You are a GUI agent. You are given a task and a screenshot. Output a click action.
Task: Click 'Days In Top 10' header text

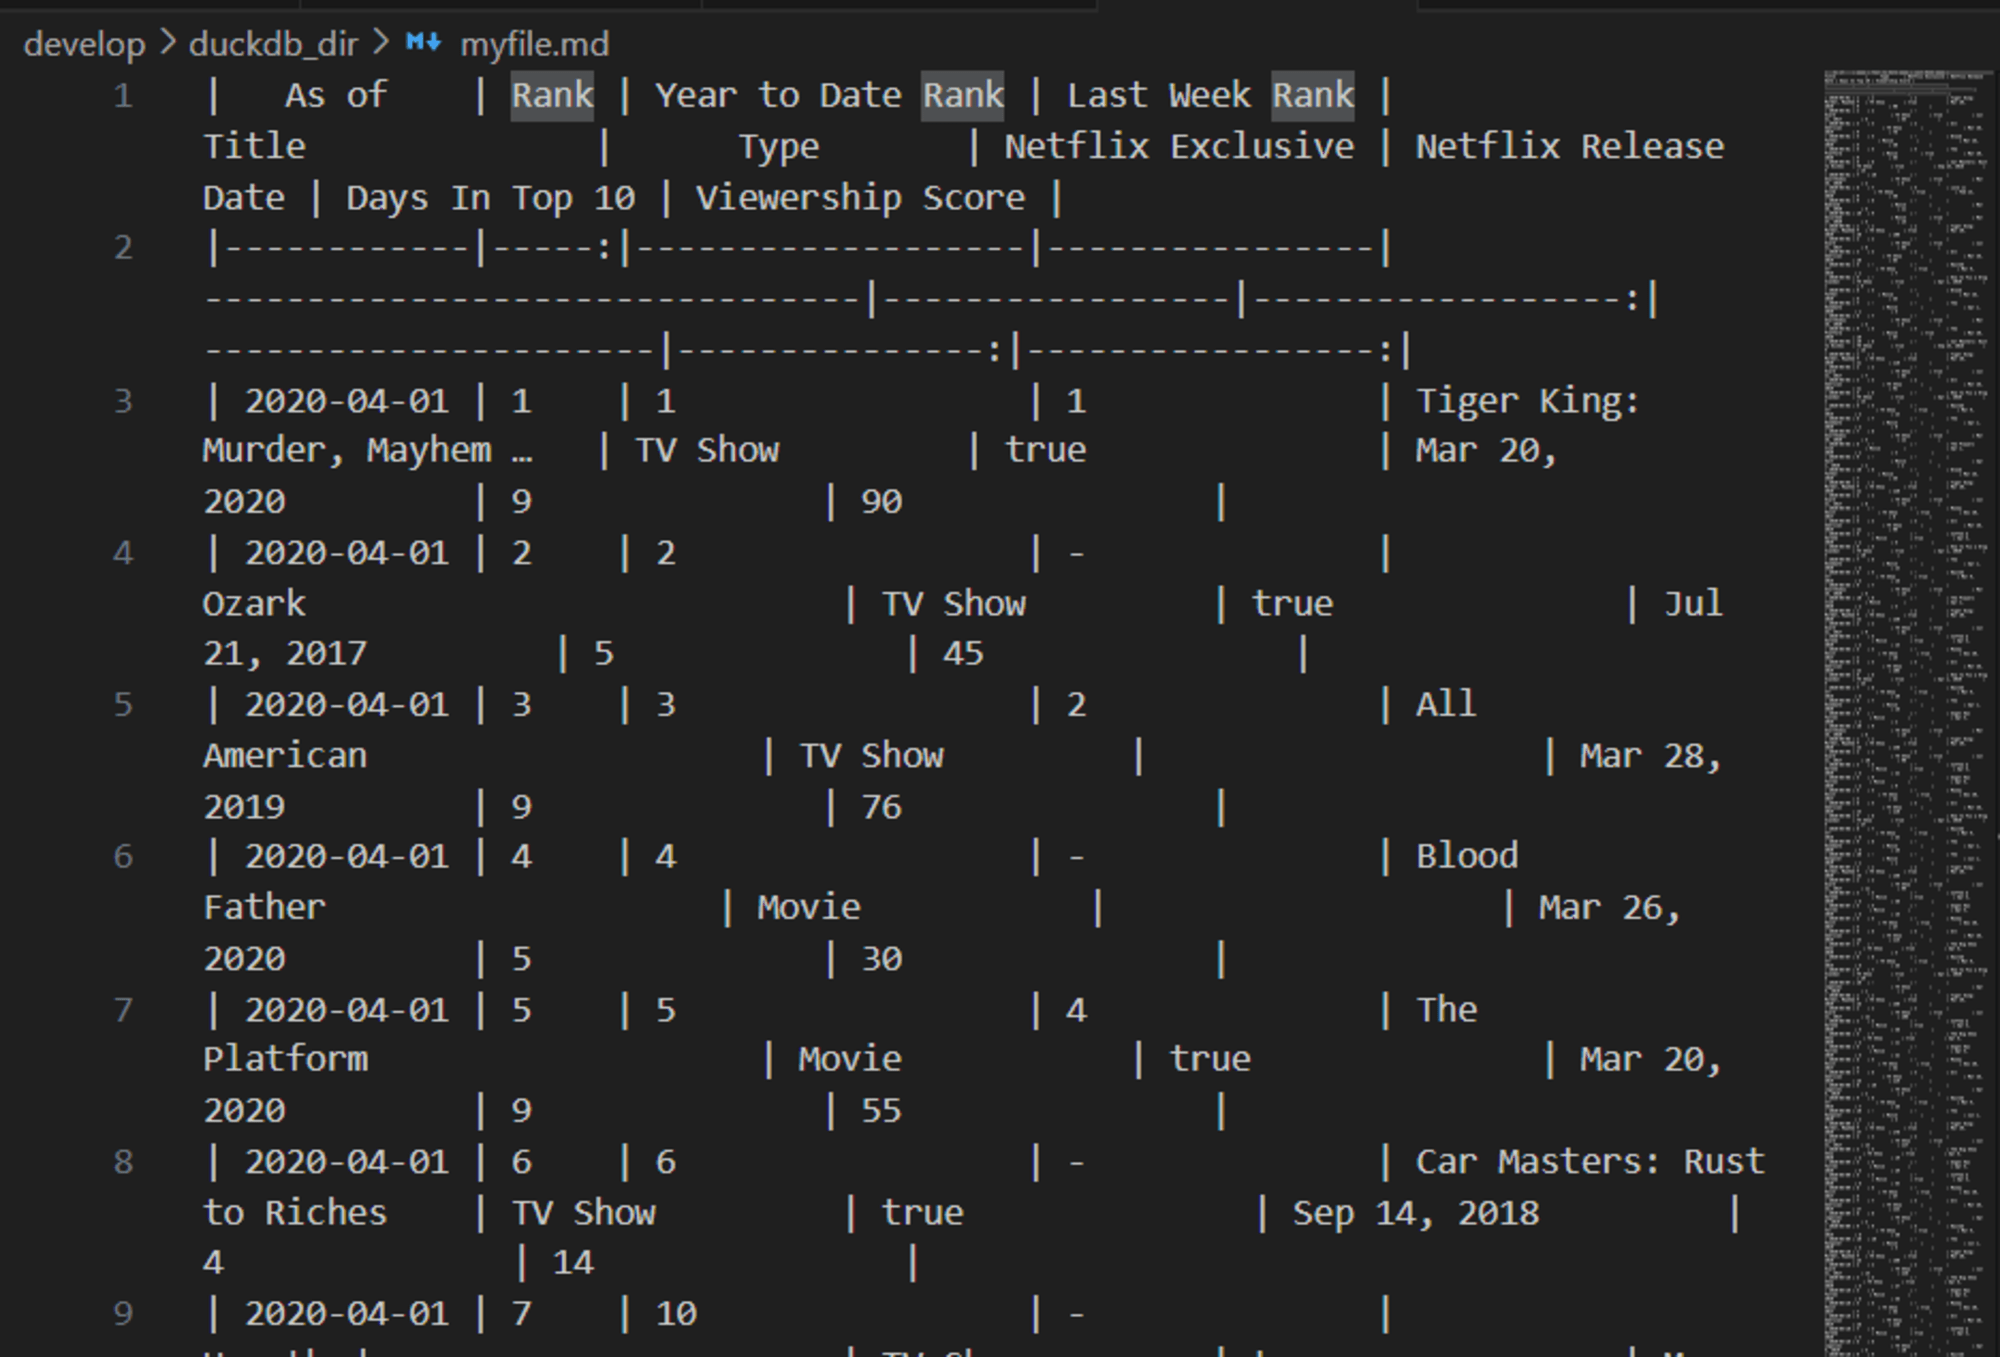(x=490, y=197)
